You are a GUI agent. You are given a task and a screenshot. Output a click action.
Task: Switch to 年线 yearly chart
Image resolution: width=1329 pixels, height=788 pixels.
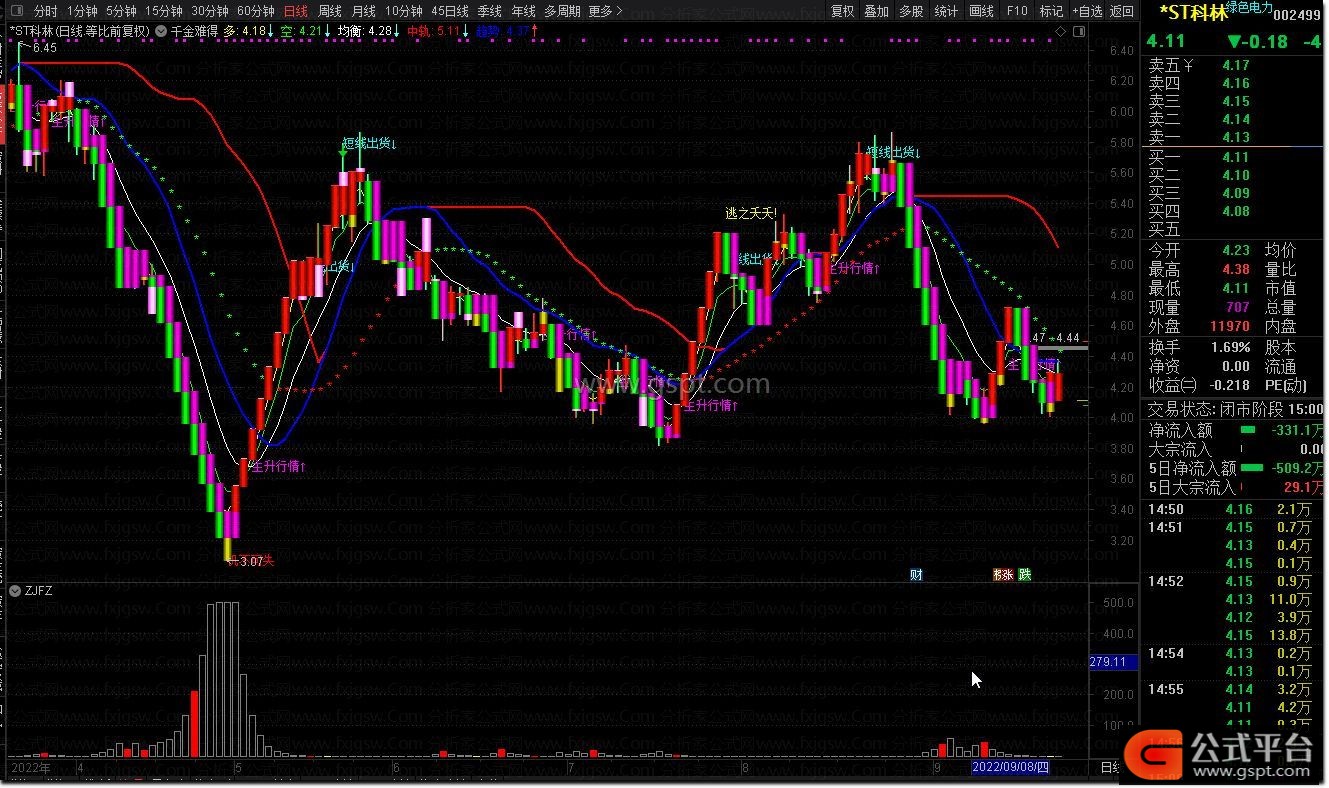click(x=524, y=11)
